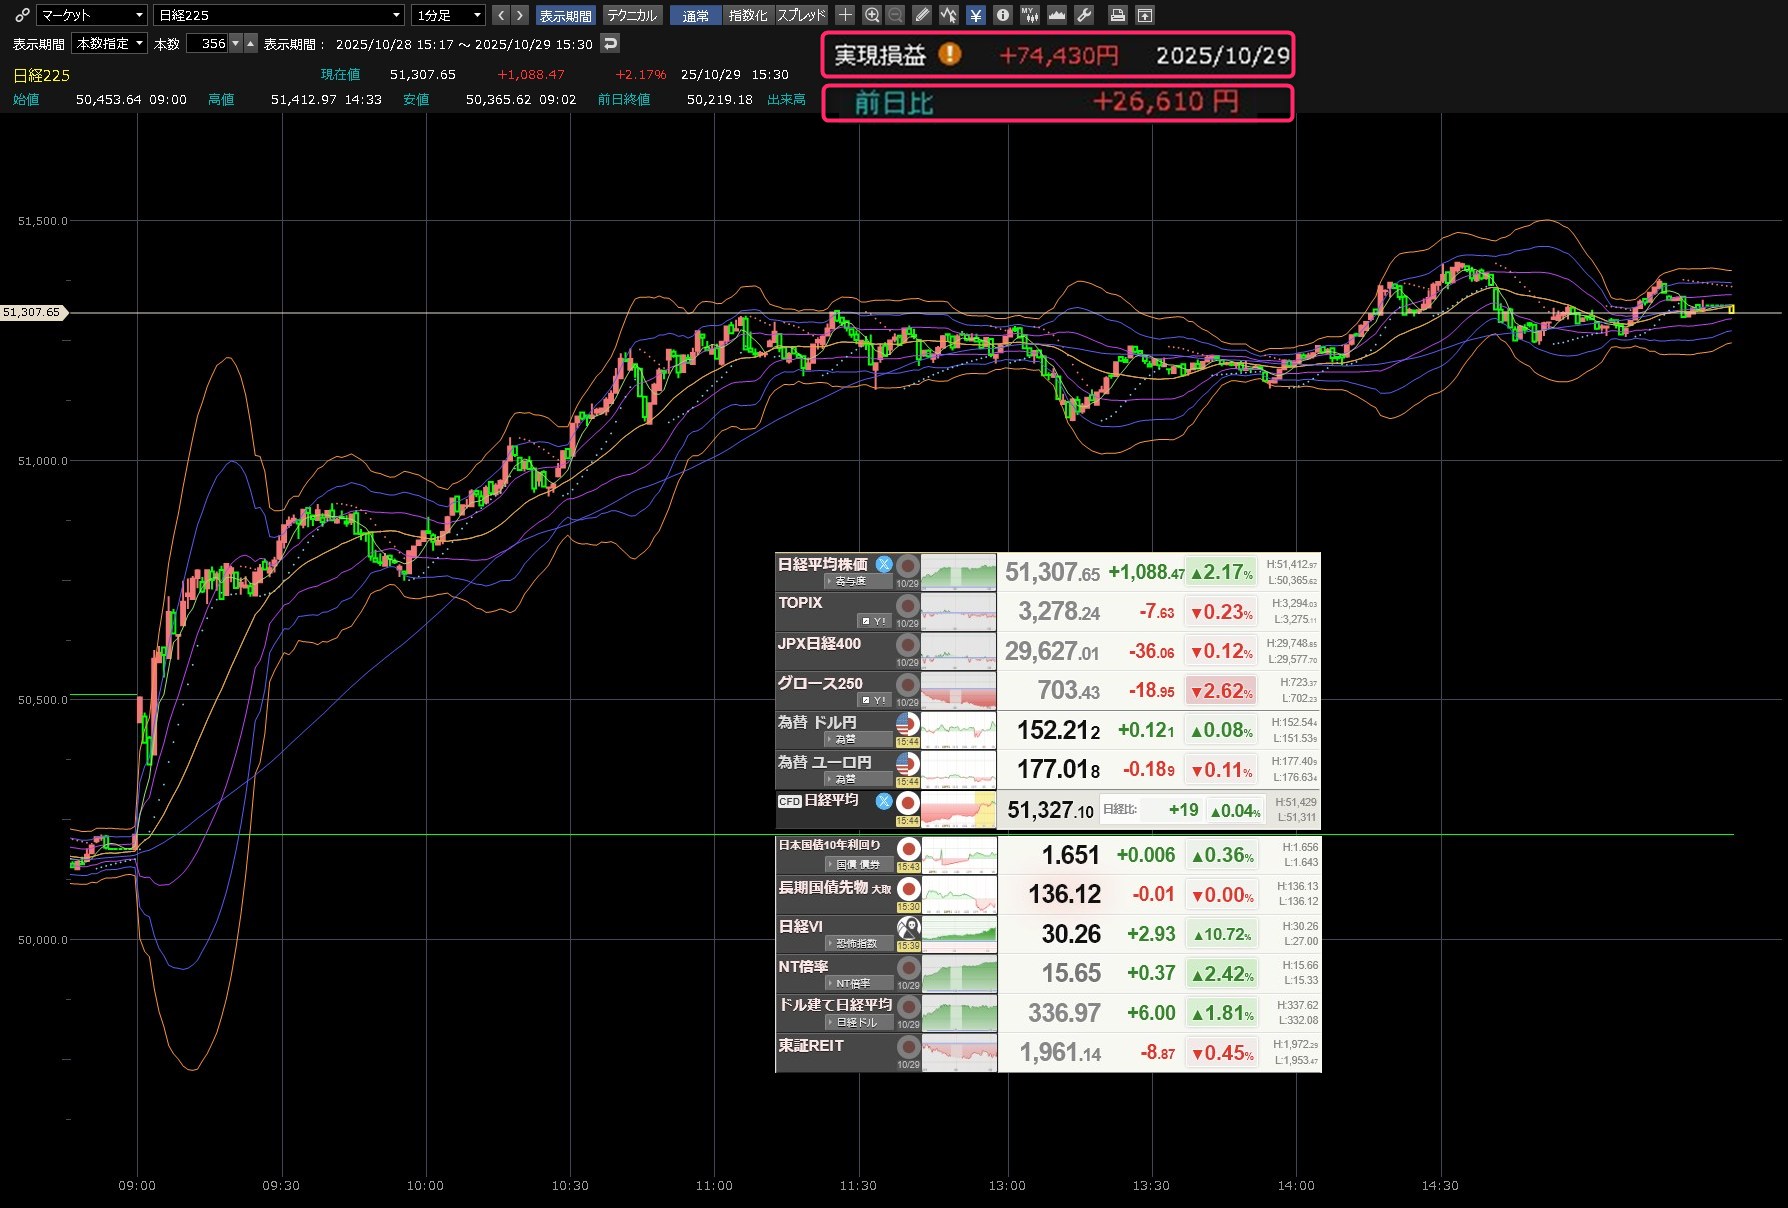Expand the 日経225 symbol dropdown
Image resolution: width=1788 pixels, height=1208 pixels.
click(x=279, y=15)
